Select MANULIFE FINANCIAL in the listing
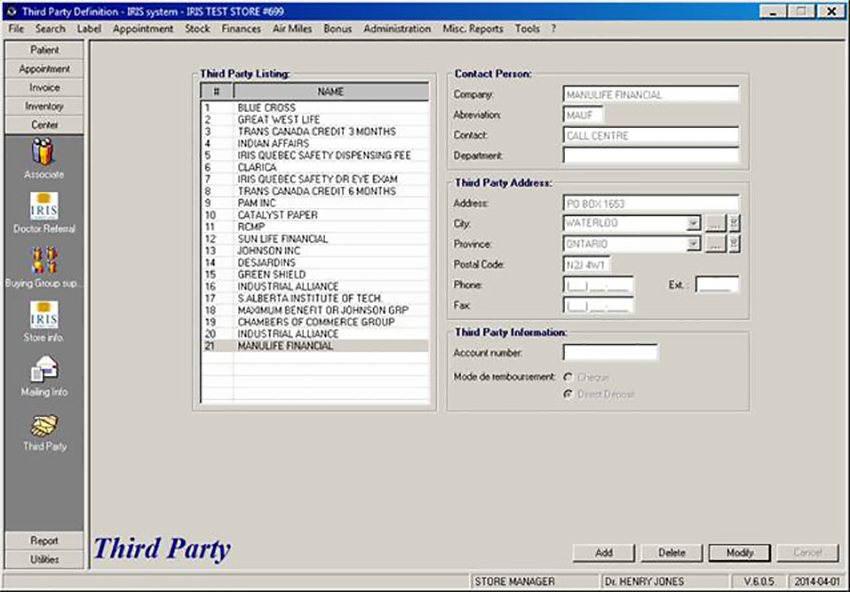The width and height of the screenshot is (850, 592). click(315, 346)
